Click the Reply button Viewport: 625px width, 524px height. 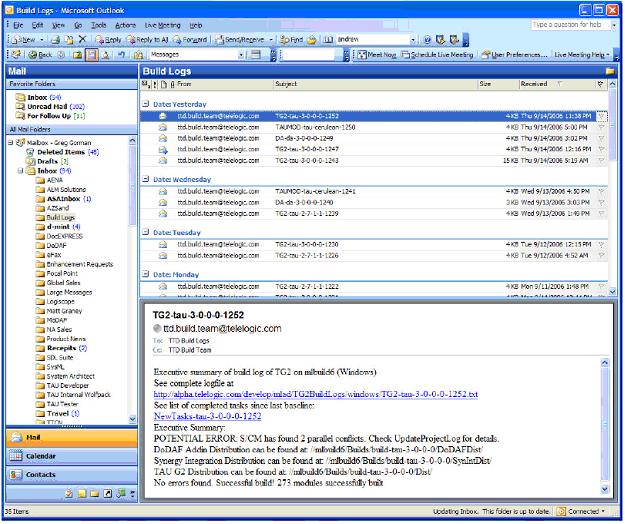(108, 39)
